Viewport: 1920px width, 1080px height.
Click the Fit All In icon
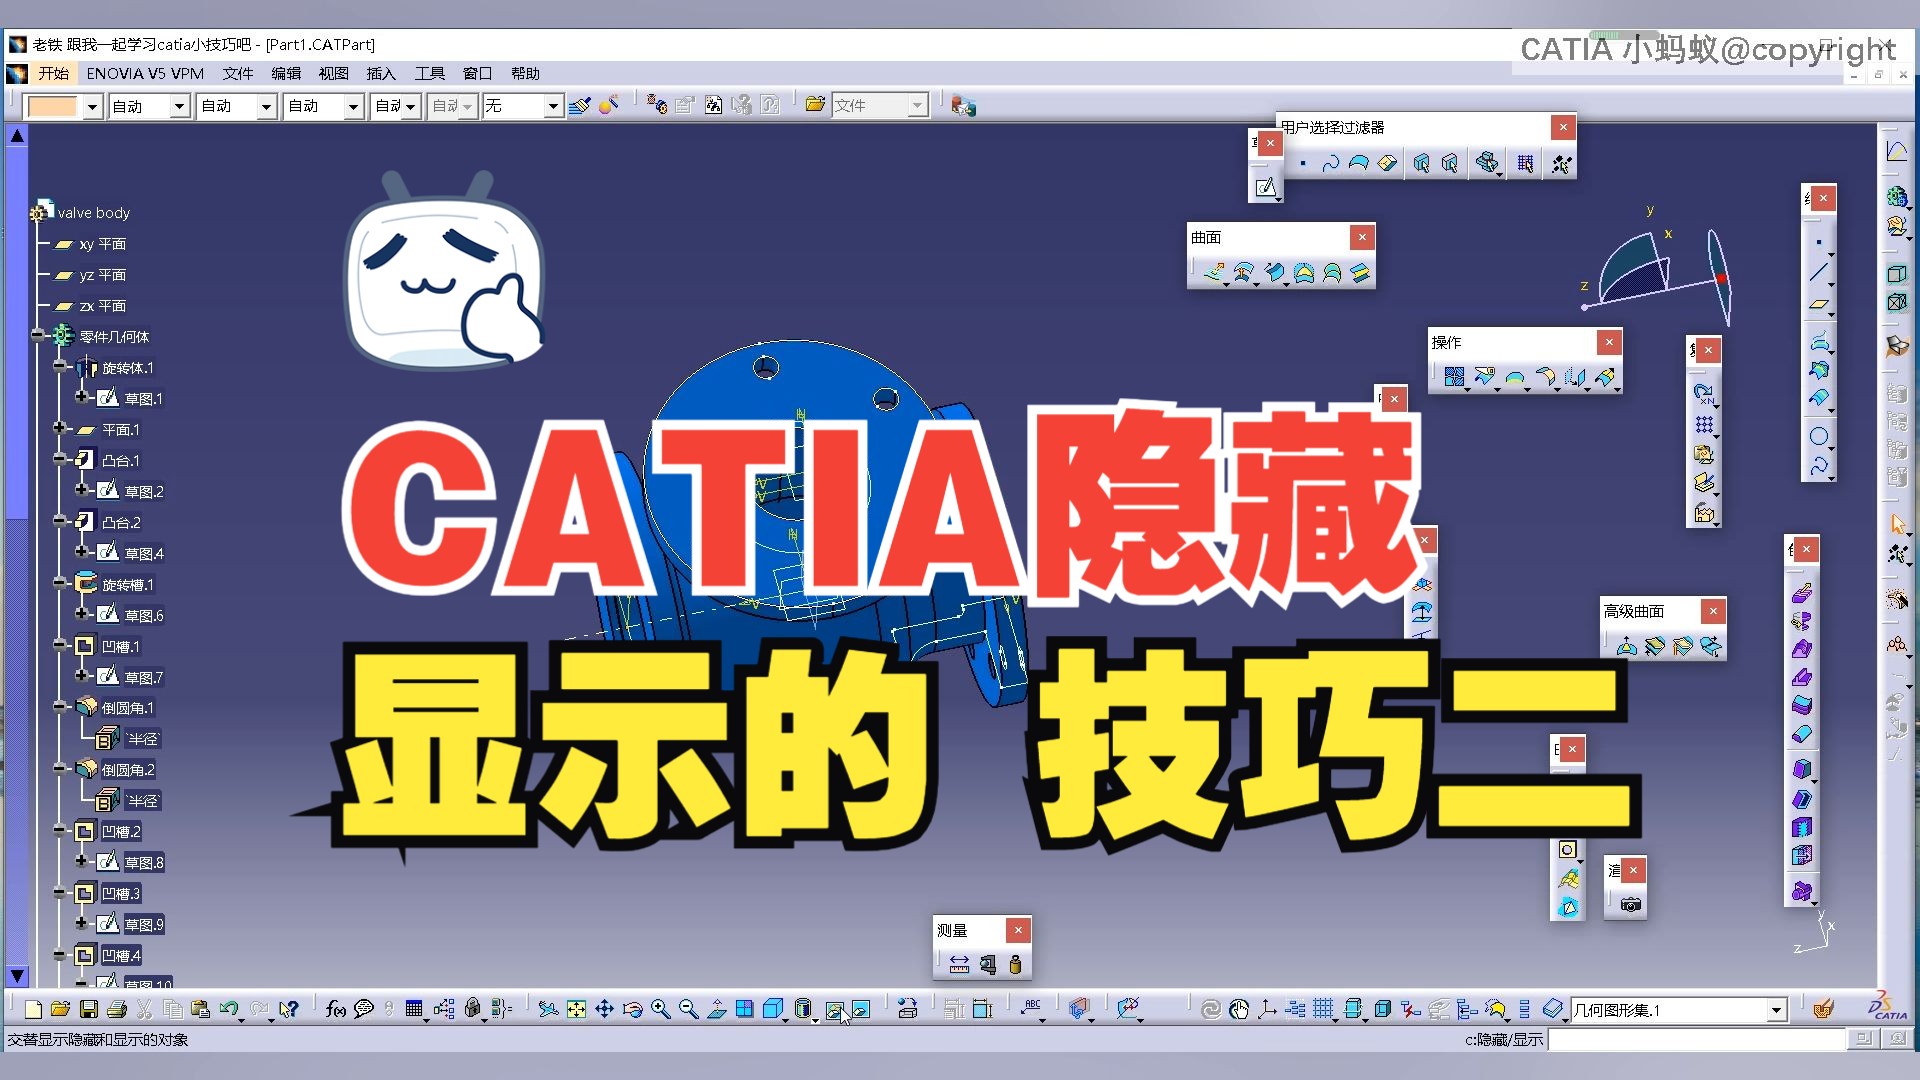pos(576,1009)
